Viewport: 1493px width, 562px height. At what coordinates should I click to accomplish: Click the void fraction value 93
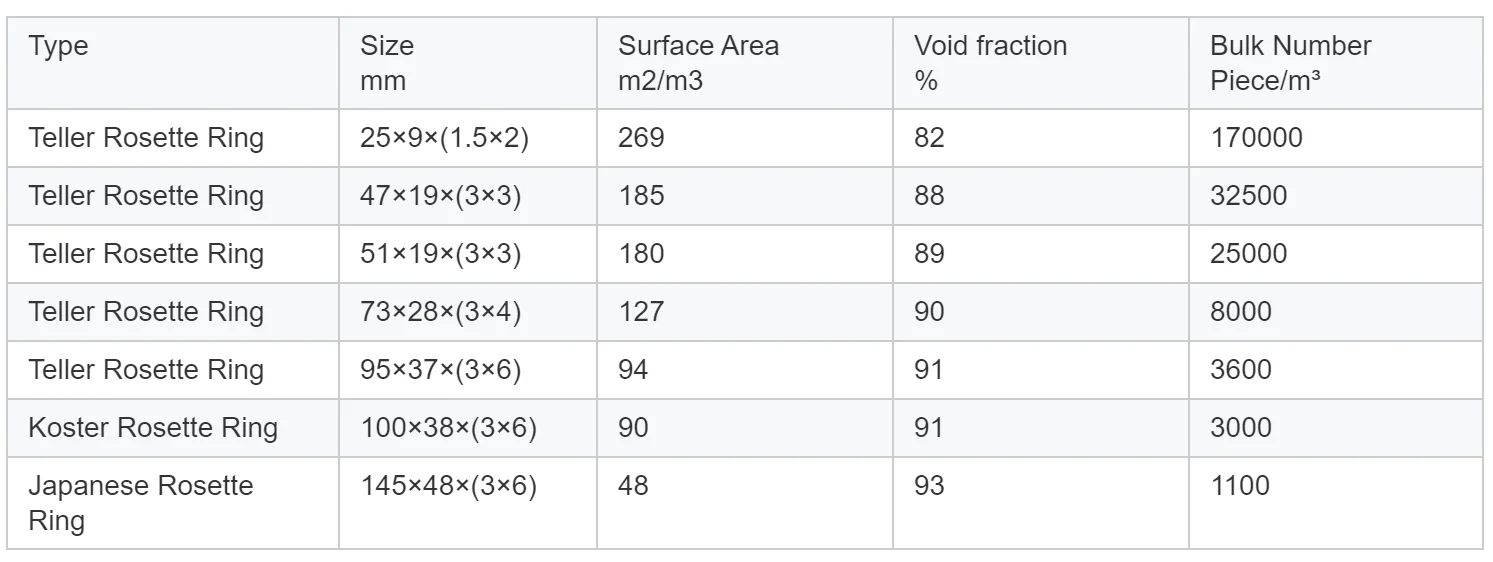point(929,486)
